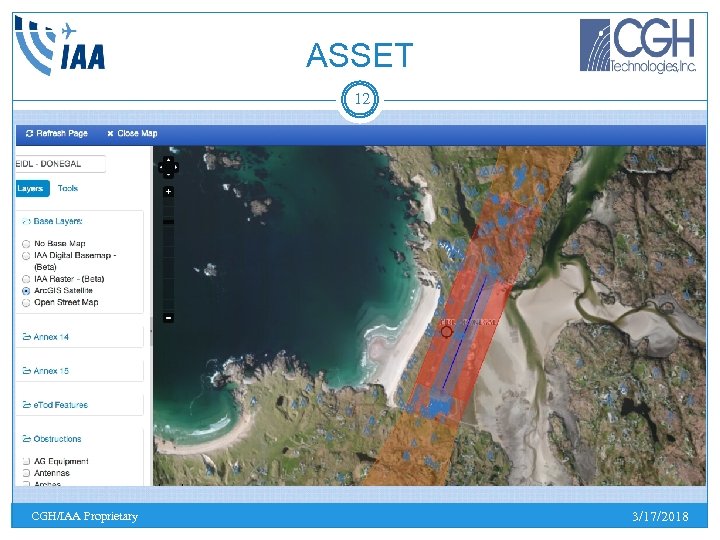This screenshot has height=540, width=720.
Task: Click the zoom level slider handle
Action: pos(169,222)
